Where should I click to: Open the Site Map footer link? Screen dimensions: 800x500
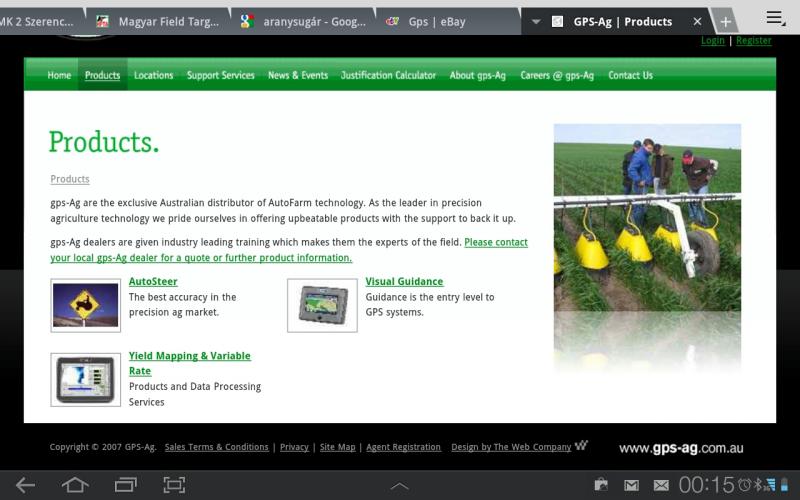click(x=337, y=447)
